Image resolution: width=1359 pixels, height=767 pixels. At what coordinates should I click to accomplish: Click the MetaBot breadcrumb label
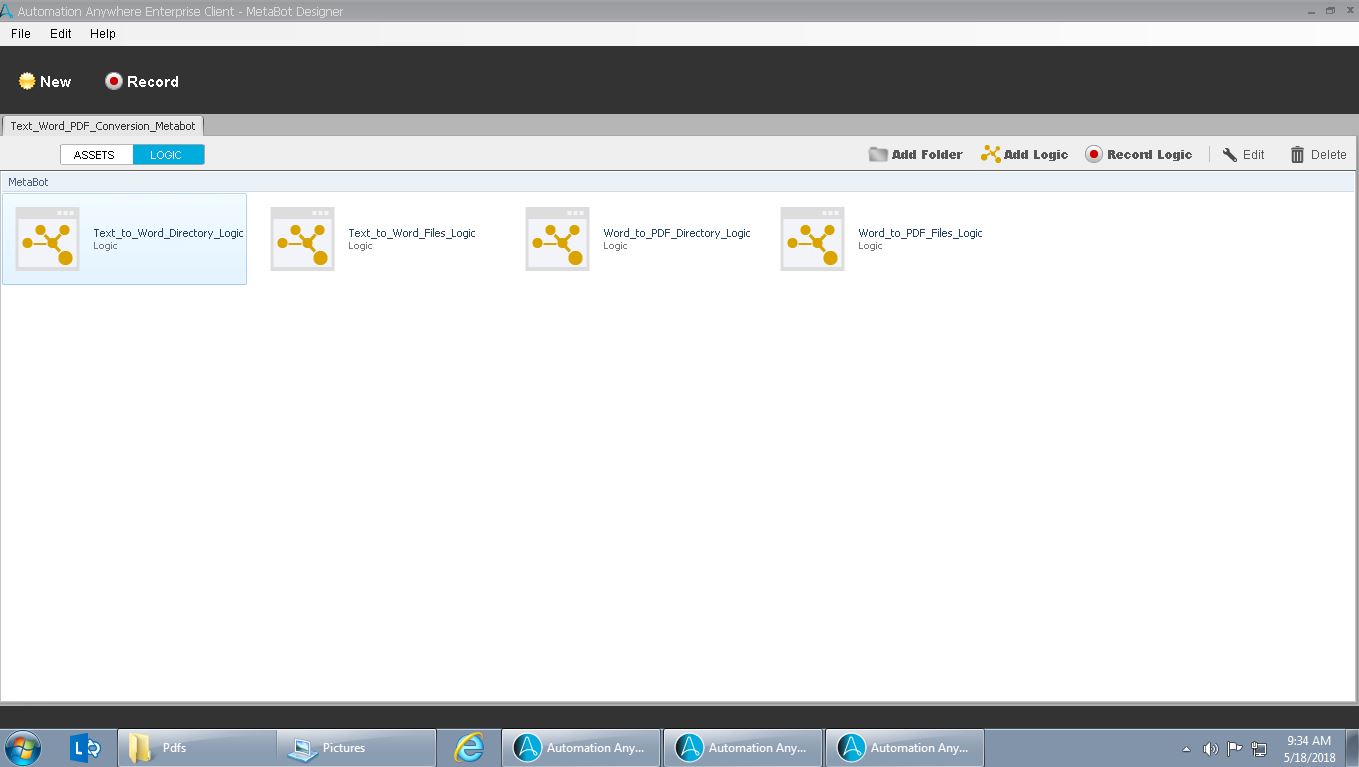point(28,182)
